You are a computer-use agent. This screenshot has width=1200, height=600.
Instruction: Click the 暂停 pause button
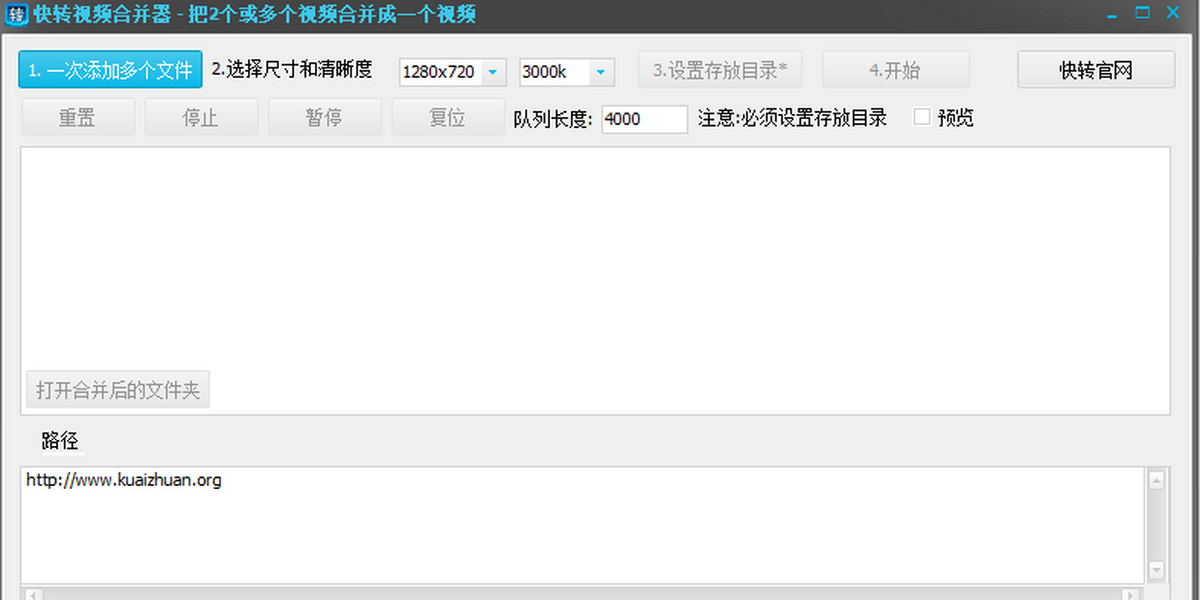[x=324, y=117]
